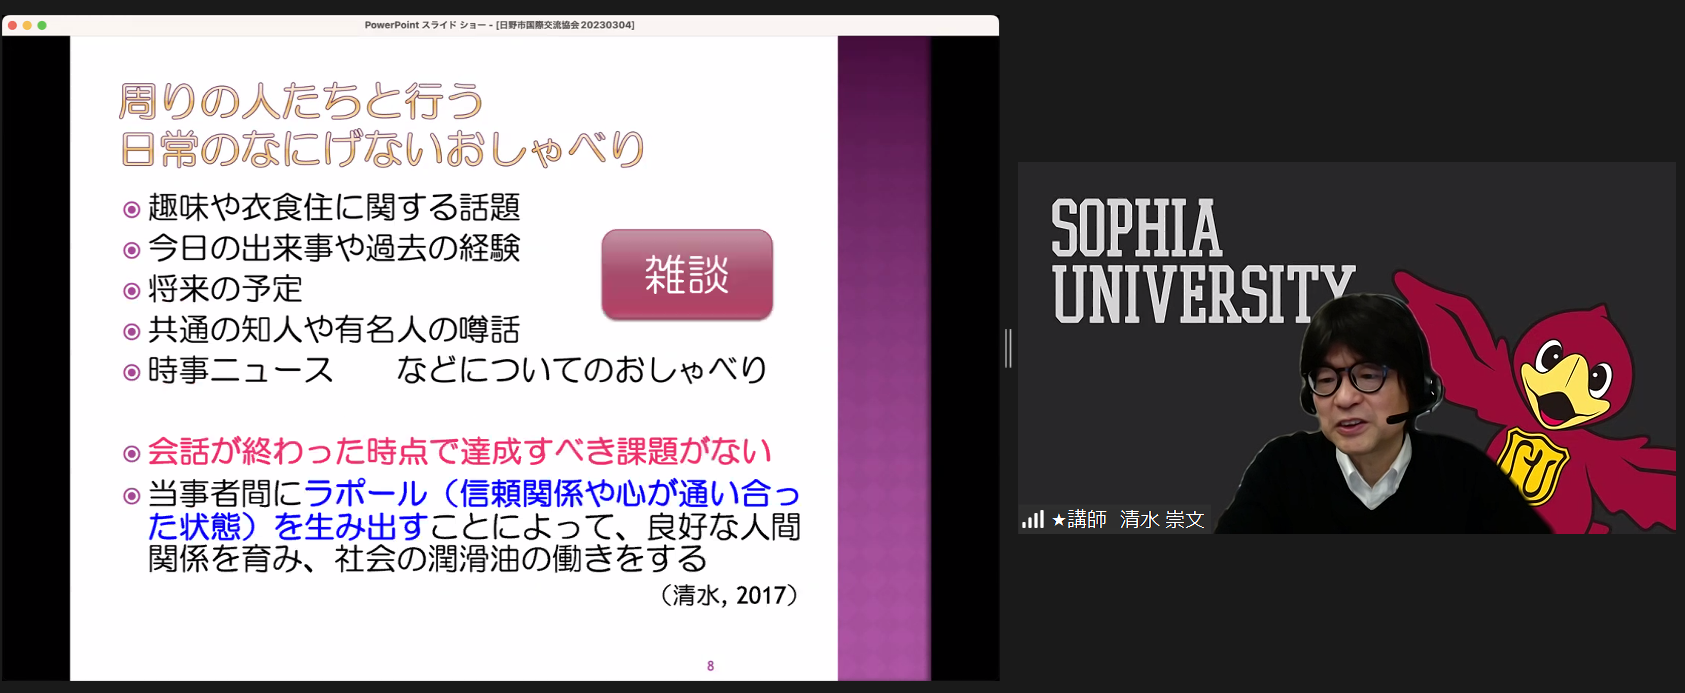The height and width of the screenshot is (693, 1685).
Task: Click the panel divider handle beside the video
Action: (x=1008, y=348)
